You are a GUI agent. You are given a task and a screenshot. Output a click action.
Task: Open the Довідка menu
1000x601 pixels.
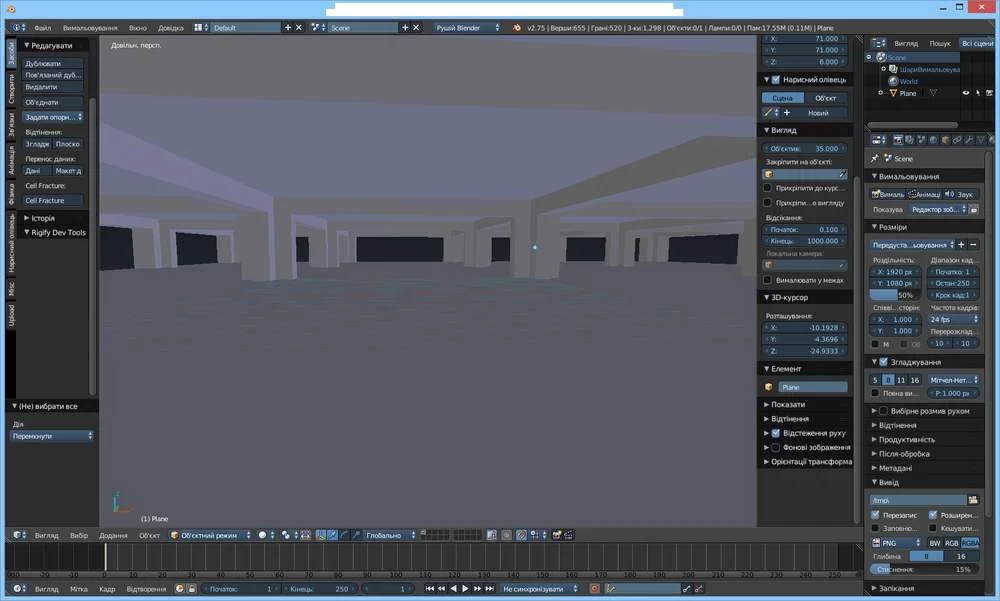pos(170,27)
